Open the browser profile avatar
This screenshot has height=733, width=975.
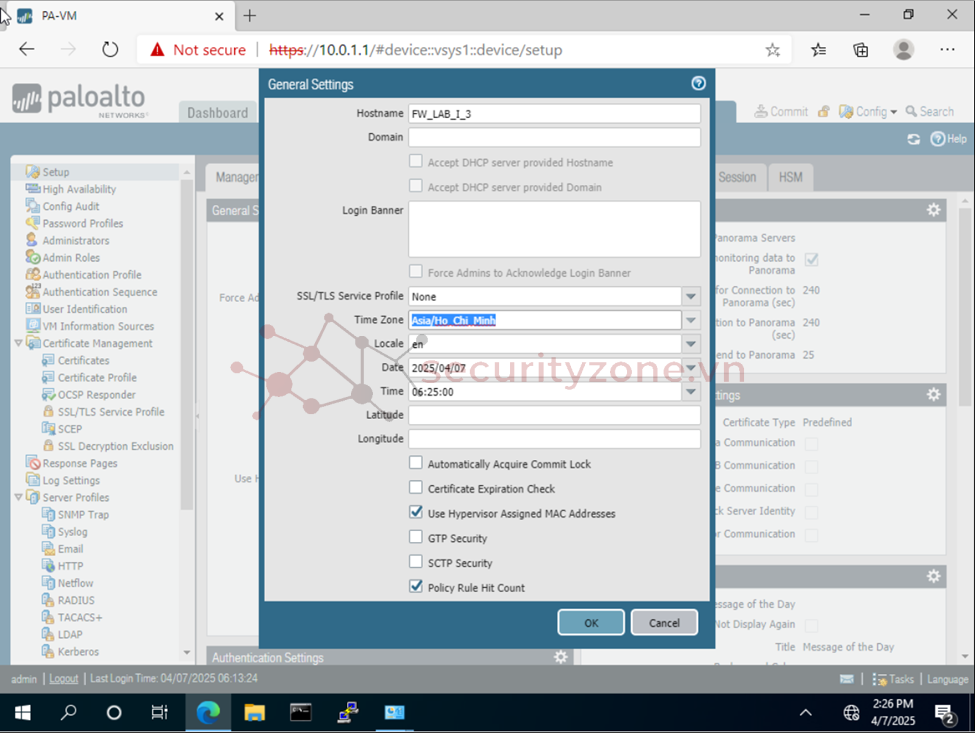coord(903,50)
